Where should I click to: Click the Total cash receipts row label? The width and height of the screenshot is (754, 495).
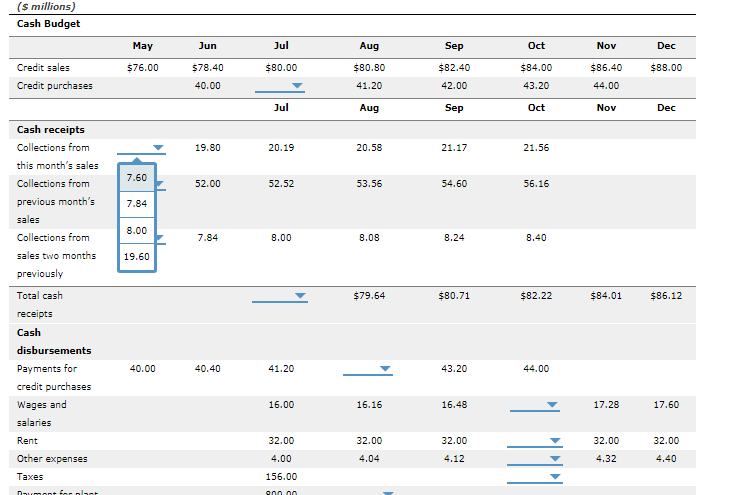point(39,305)
